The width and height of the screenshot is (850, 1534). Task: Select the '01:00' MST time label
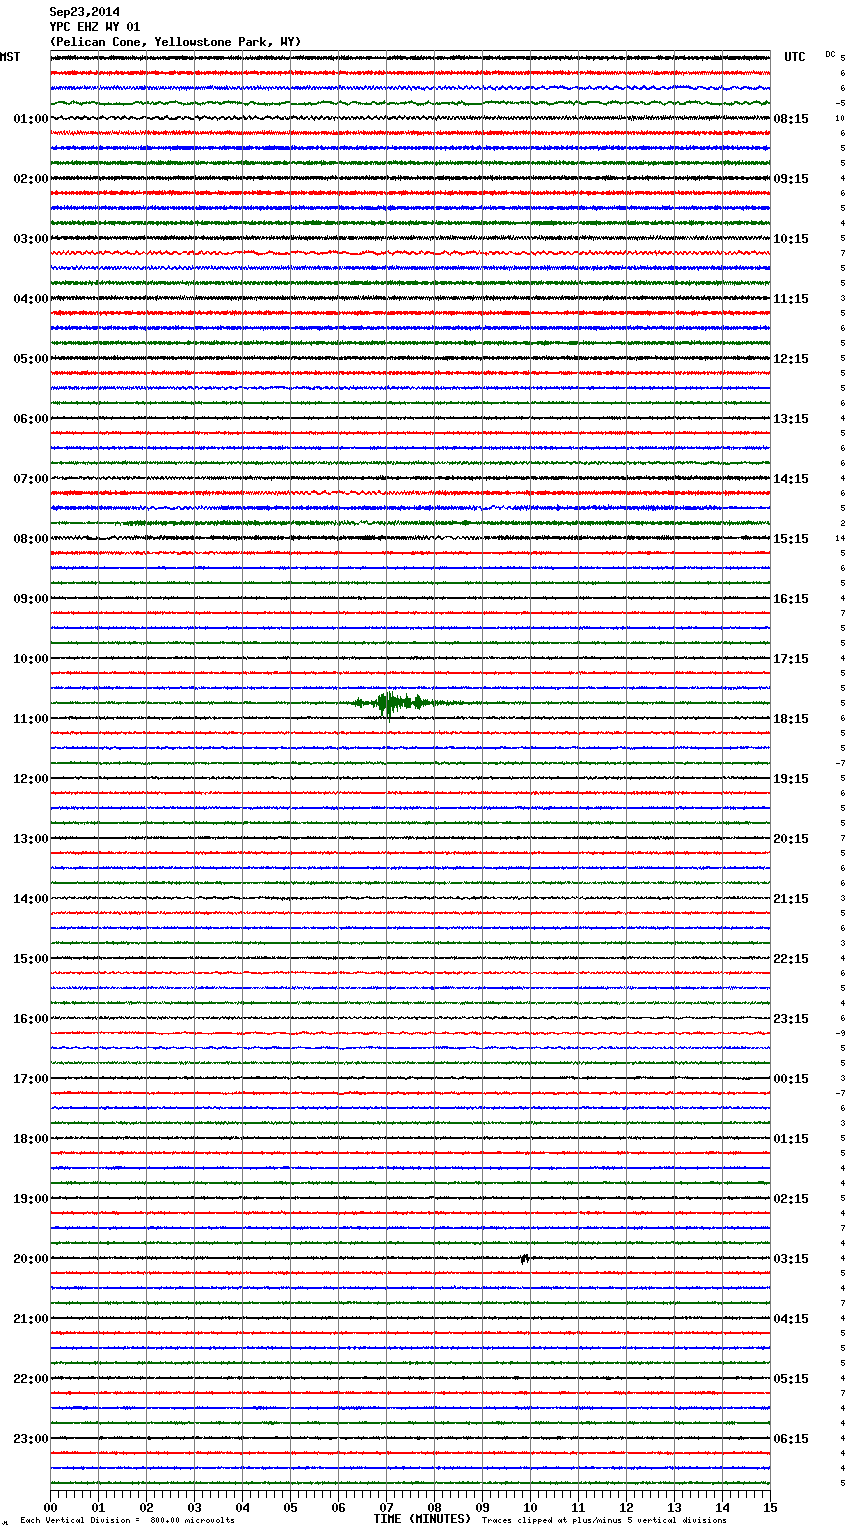tap(31, 119)
